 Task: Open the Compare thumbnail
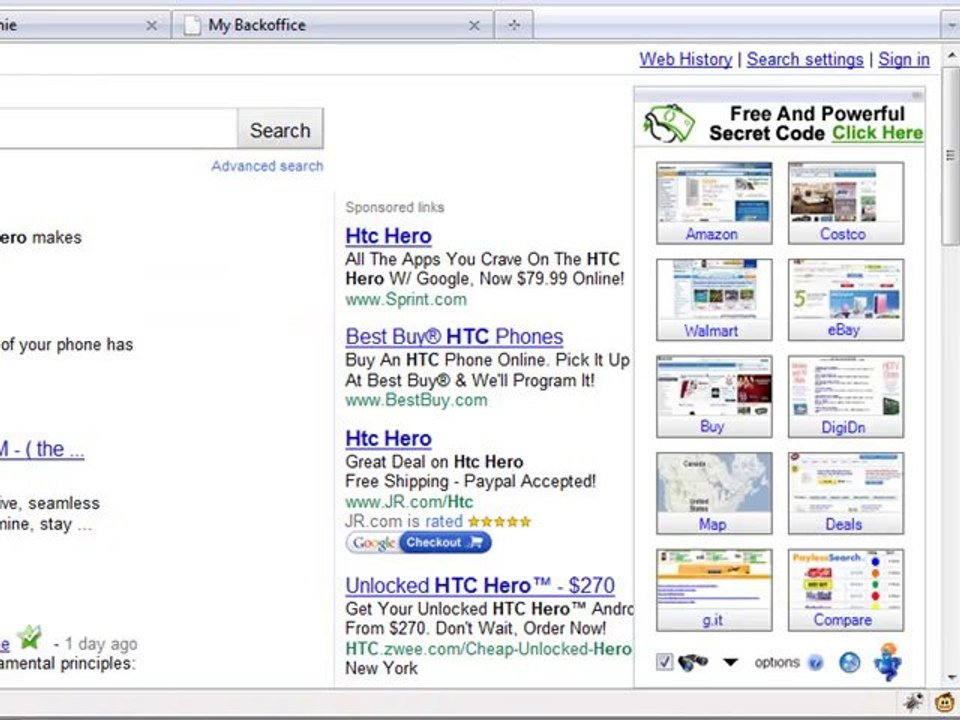846,590
